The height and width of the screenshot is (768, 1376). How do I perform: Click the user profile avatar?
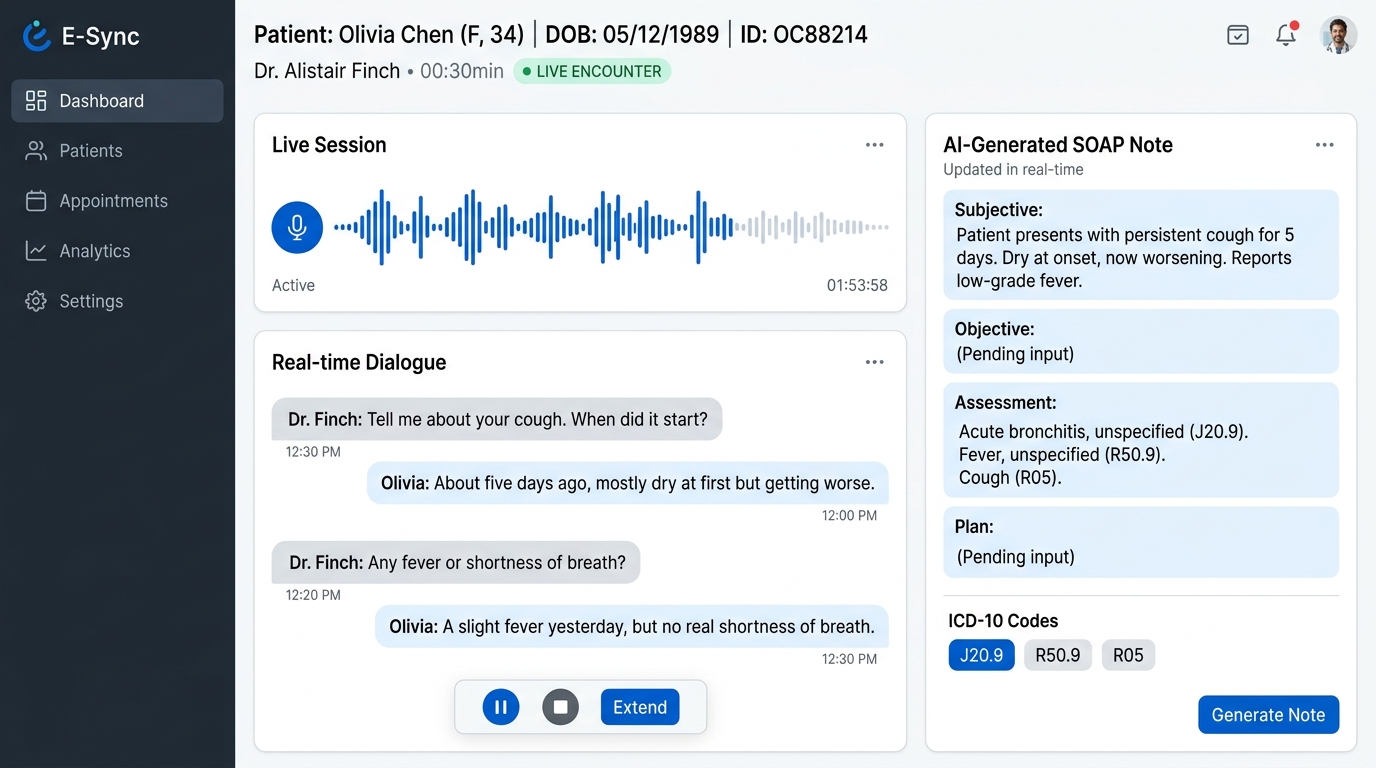click(1338, 35)
